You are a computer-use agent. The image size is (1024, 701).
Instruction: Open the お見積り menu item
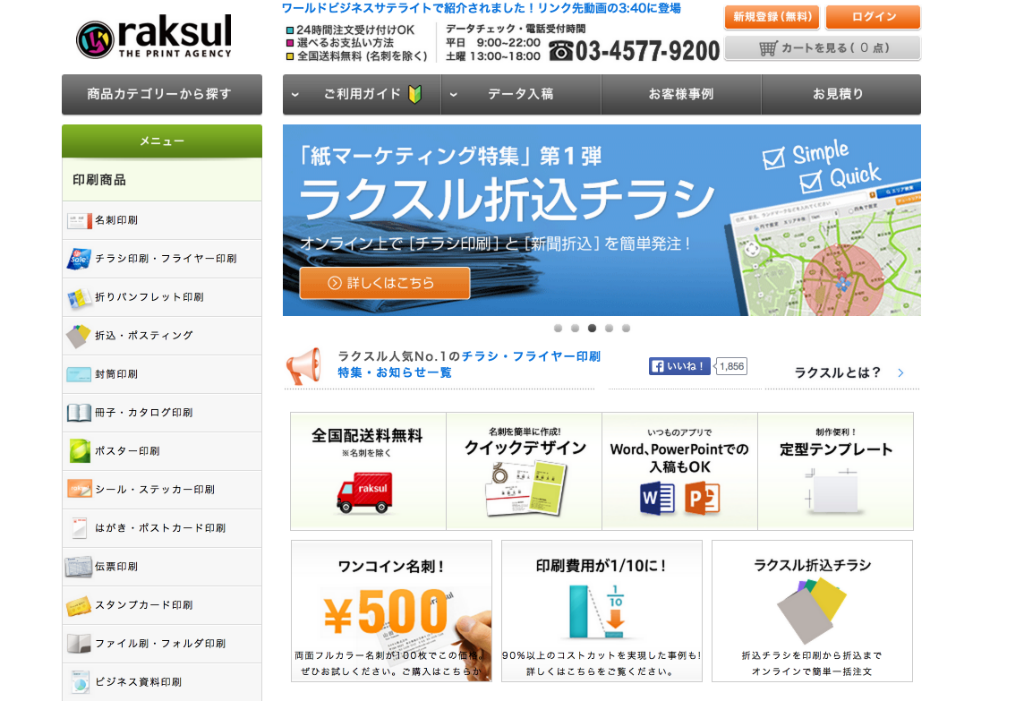pyautogui.click(x=838, y=94)
